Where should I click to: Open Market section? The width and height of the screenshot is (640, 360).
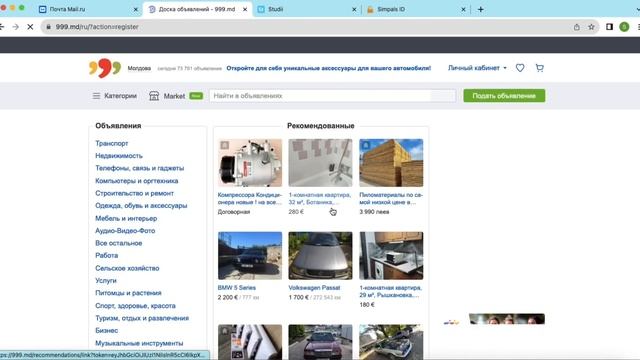click(x=174, y=96)
